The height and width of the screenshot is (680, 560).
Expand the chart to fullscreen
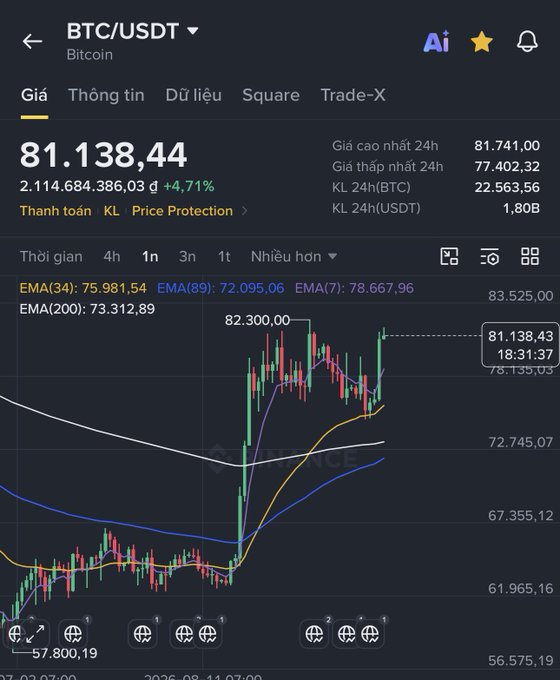pyautogui.click(x=35, y=634)
